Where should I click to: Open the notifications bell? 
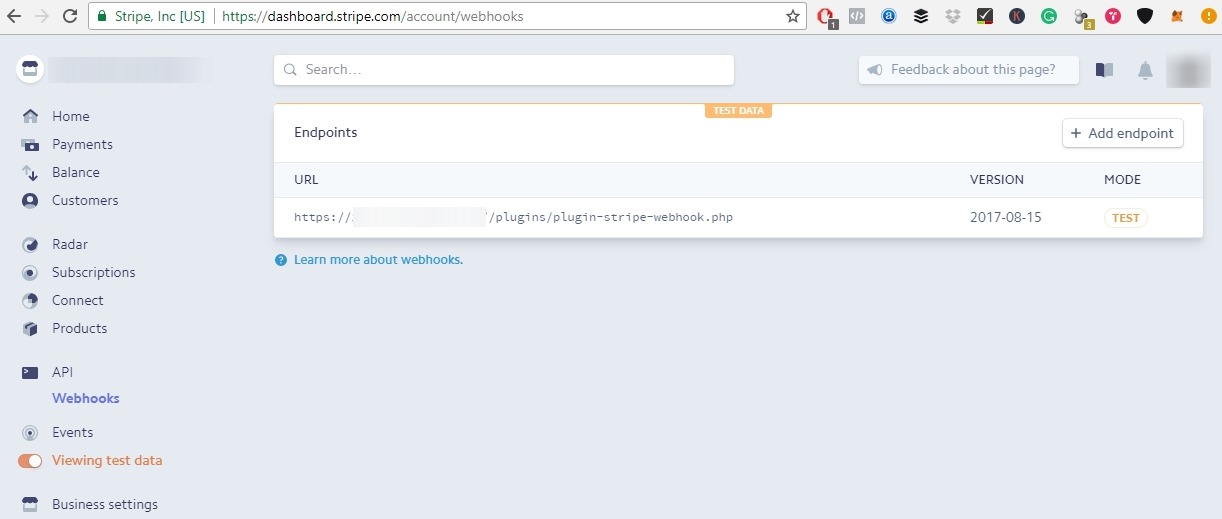1145,70
